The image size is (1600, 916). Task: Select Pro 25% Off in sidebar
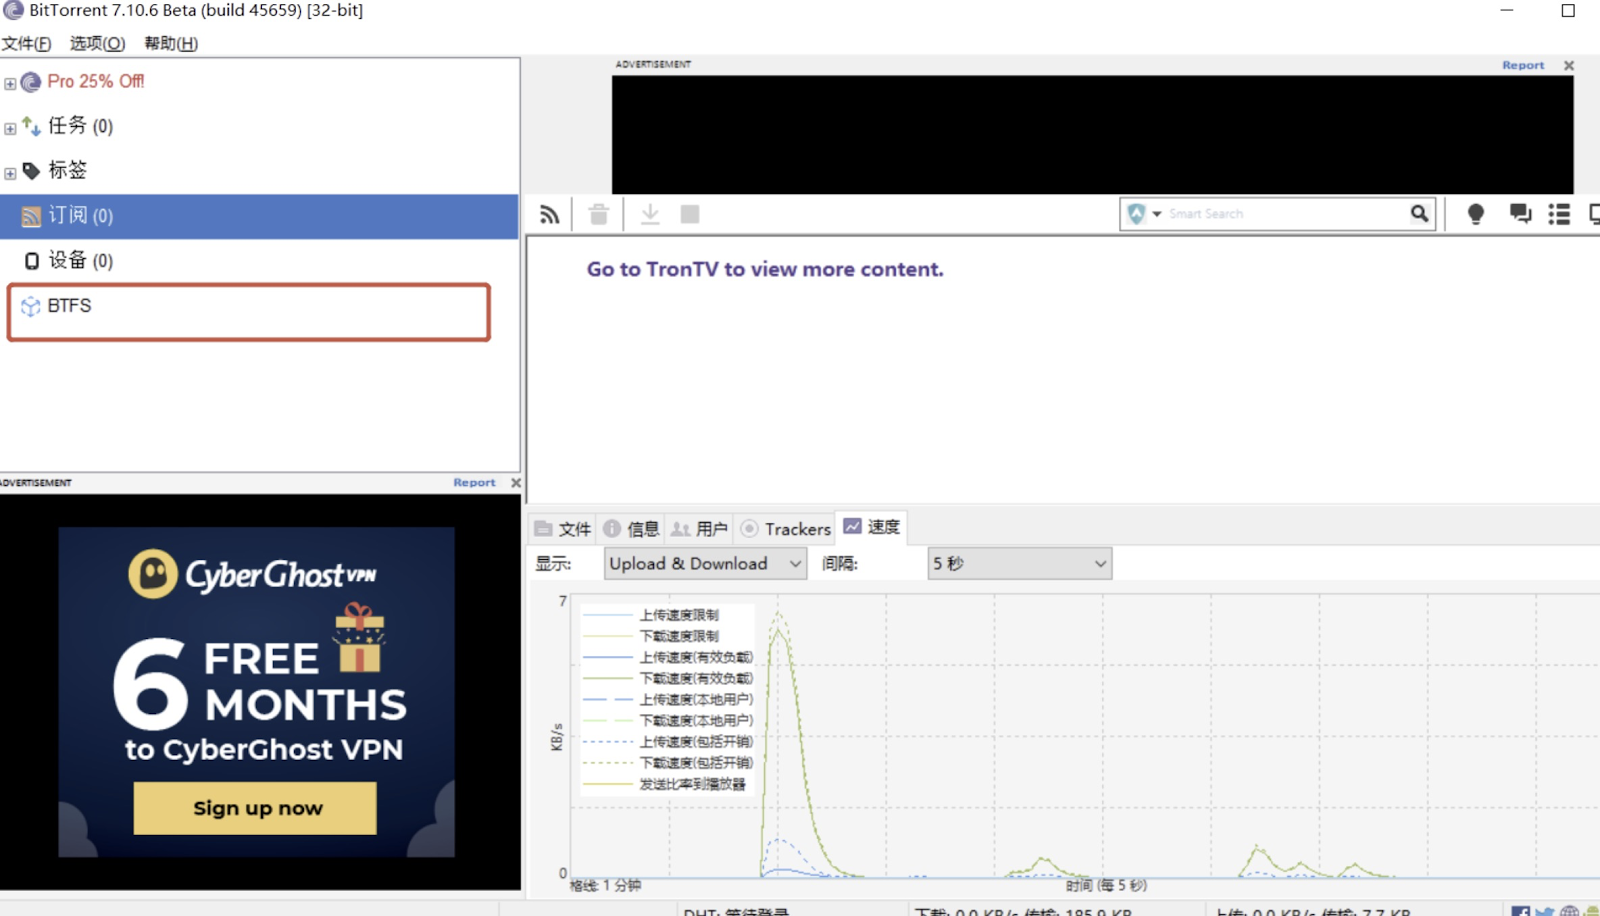pos(96,81)
